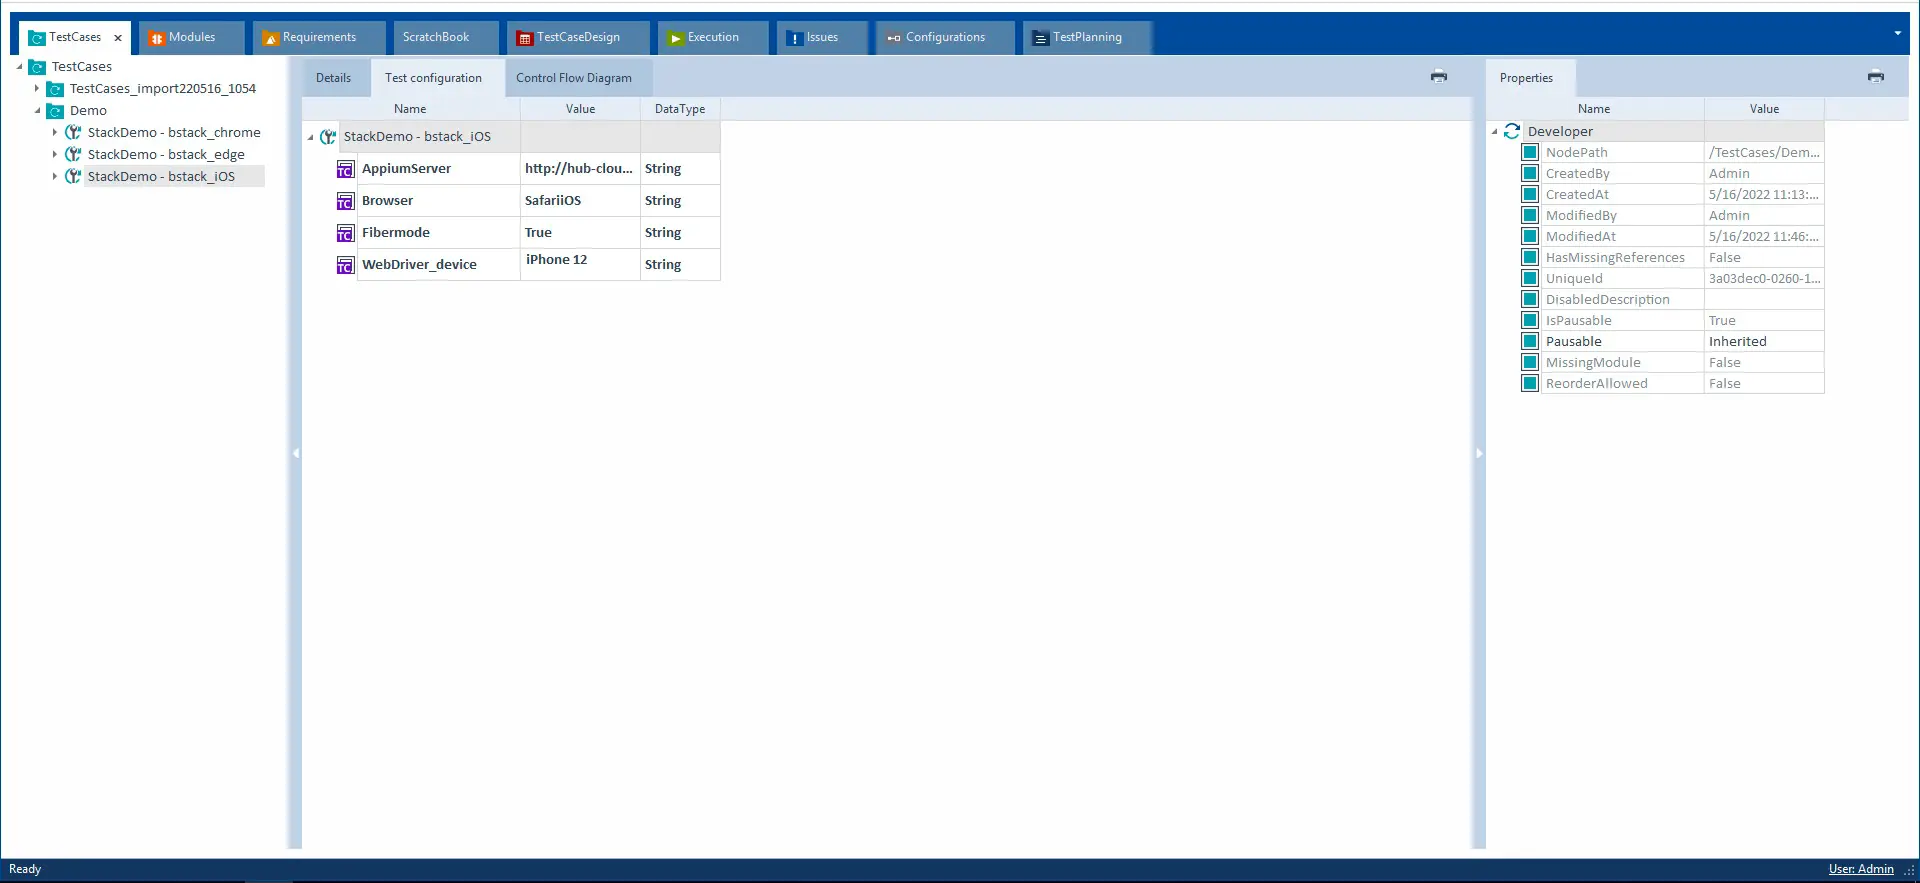Click the print icon in the Properties panel
Viewport: 1920px width, 883px height.
(1875, 76)
